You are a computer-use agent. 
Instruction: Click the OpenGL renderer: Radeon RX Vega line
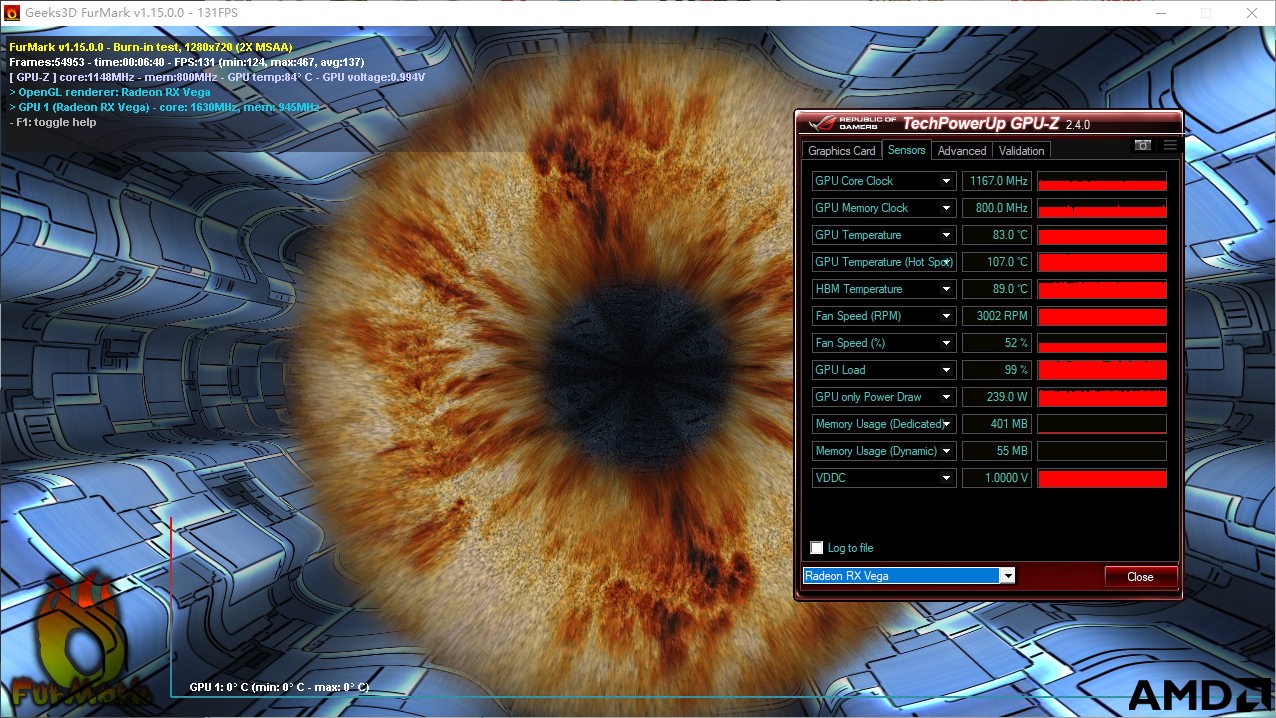point(110,92)
